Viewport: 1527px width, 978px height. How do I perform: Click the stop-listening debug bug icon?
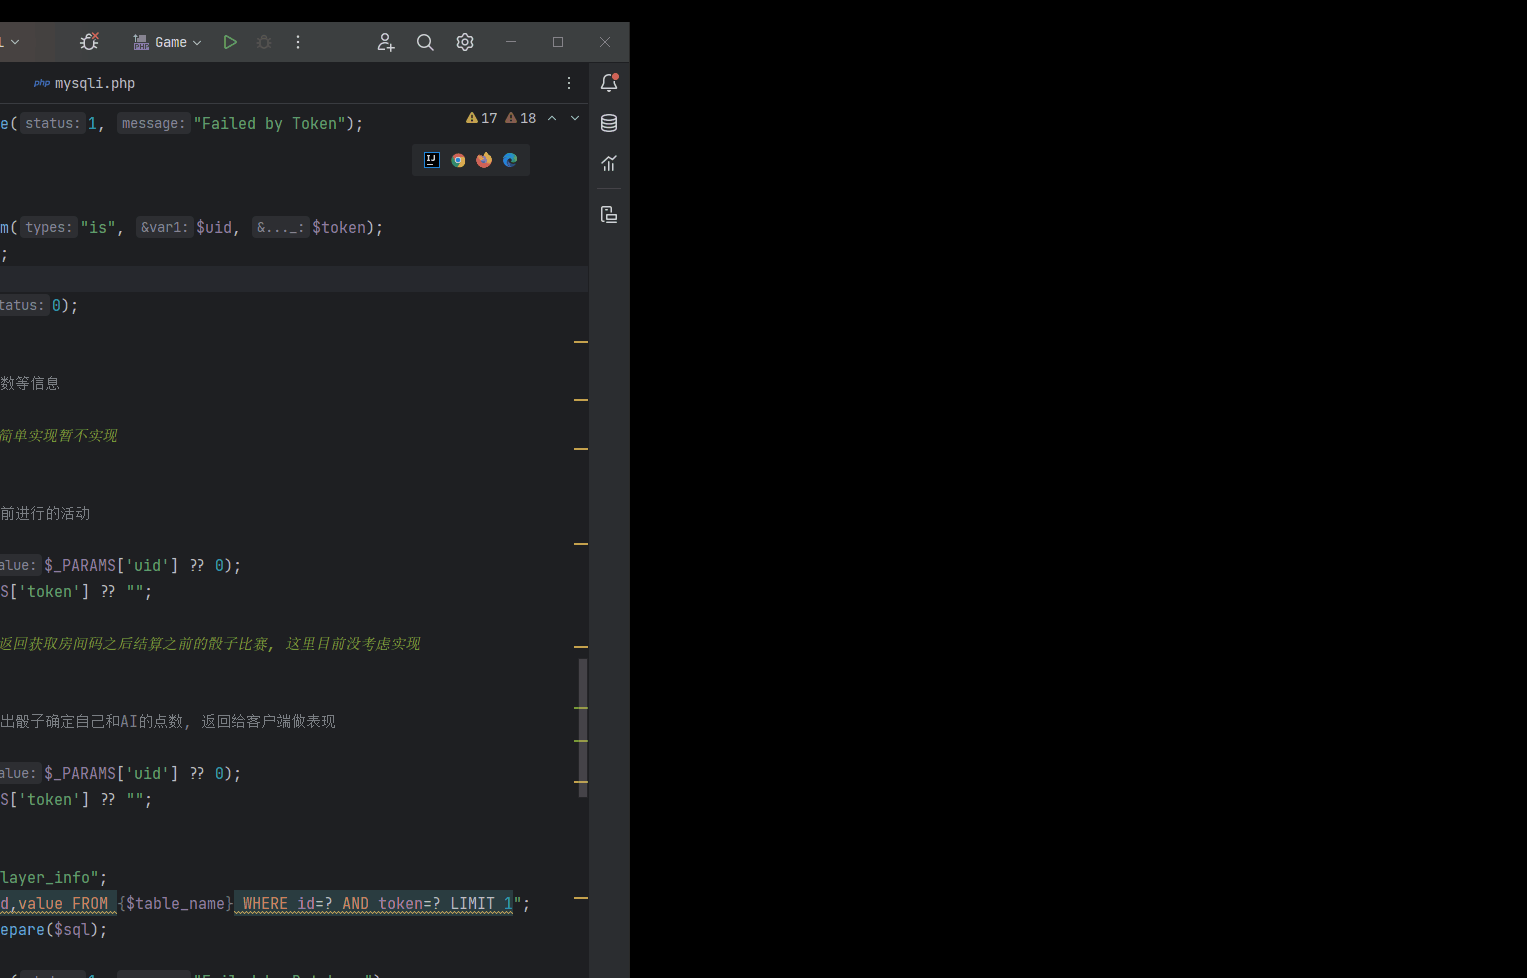[x=89, y=42]
